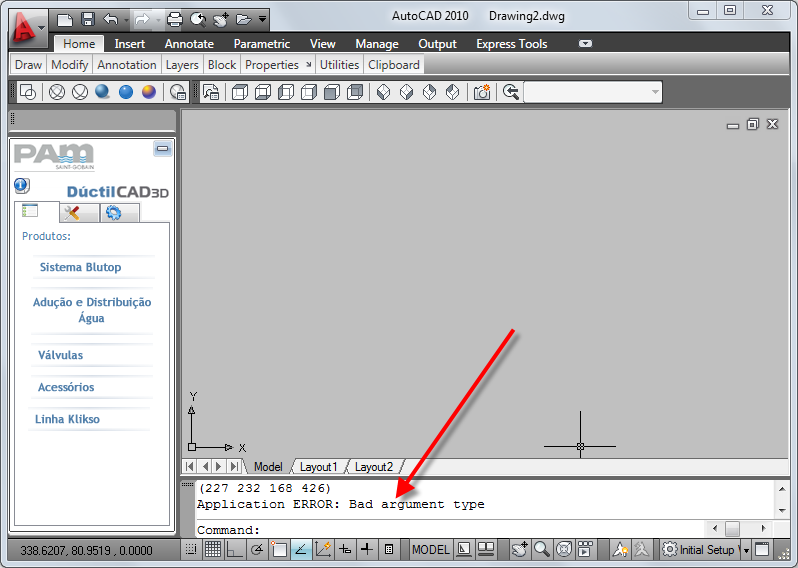Open the DúctilCAD3D tools tab with wrench icon
The height and width of the screenshot is (568, 798).
click(x=79, y=213)
